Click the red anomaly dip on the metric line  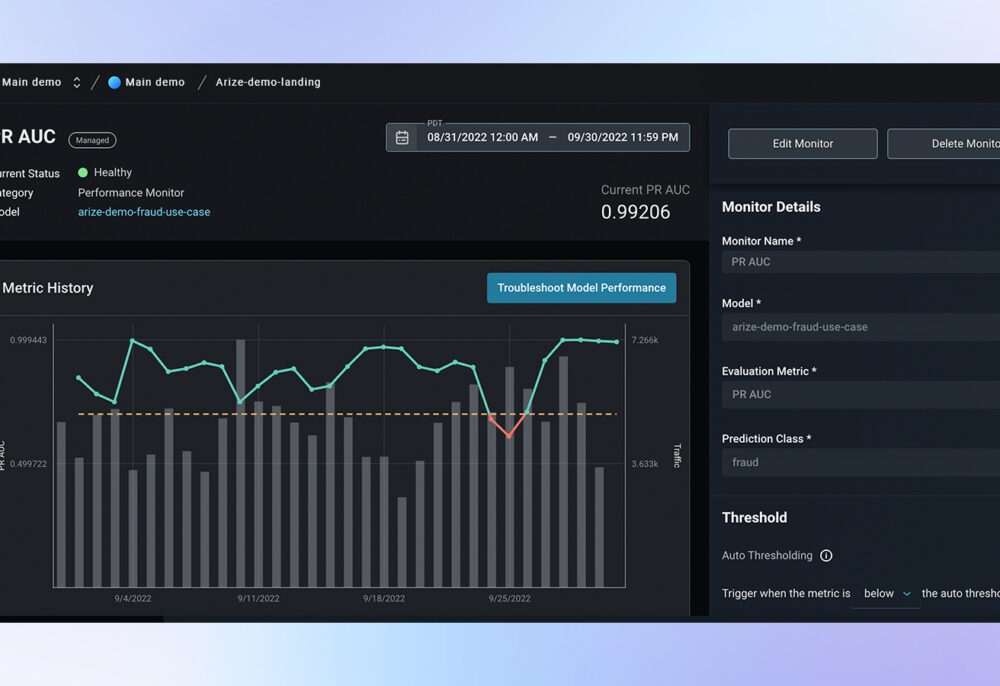(x=510, y=437)
